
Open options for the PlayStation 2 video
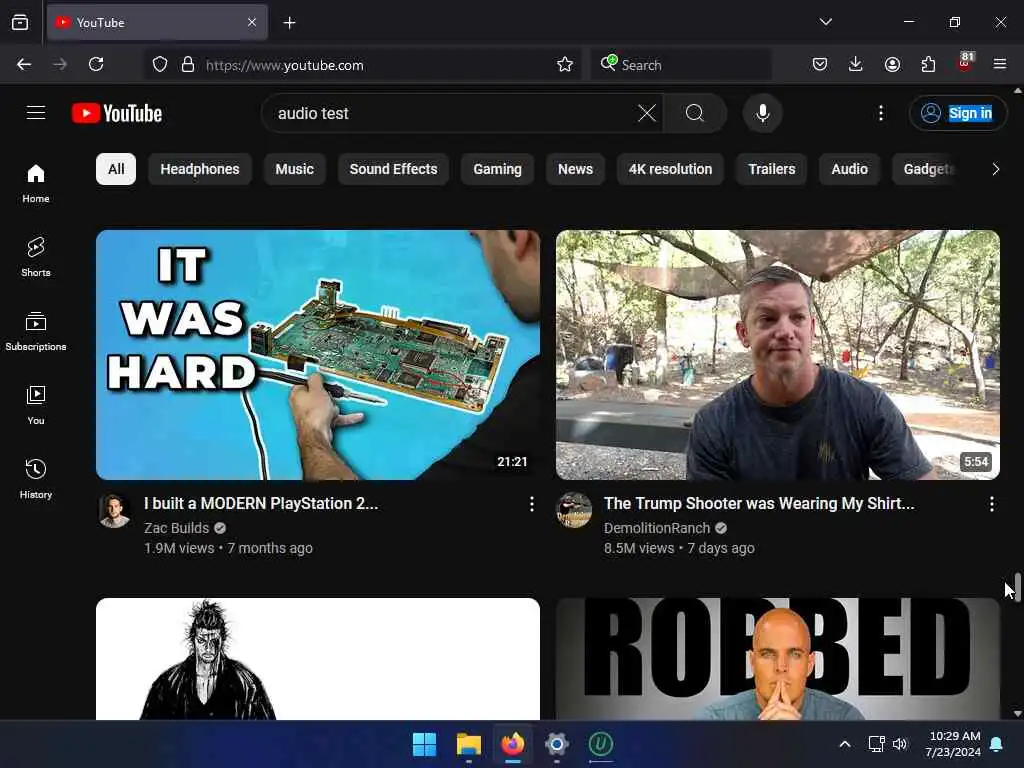point(532,504)
